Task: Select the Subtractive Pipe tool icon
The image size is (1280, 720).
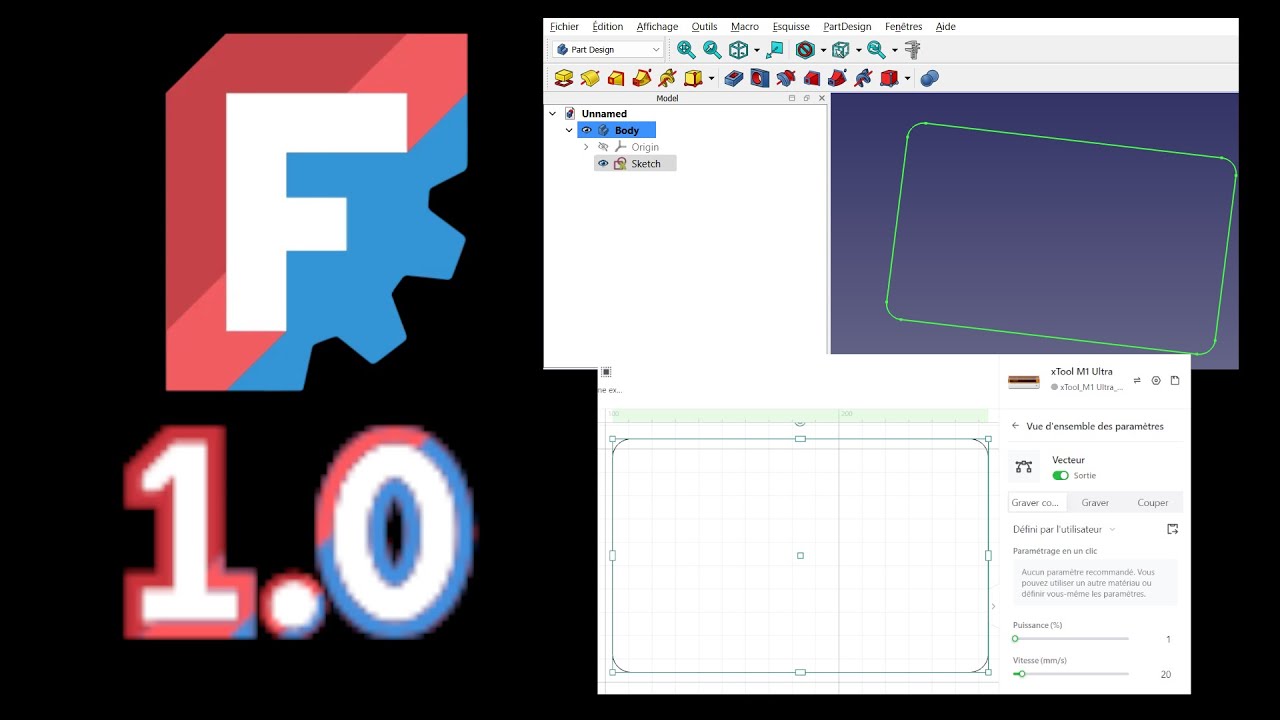Action: tap(838, 78)
